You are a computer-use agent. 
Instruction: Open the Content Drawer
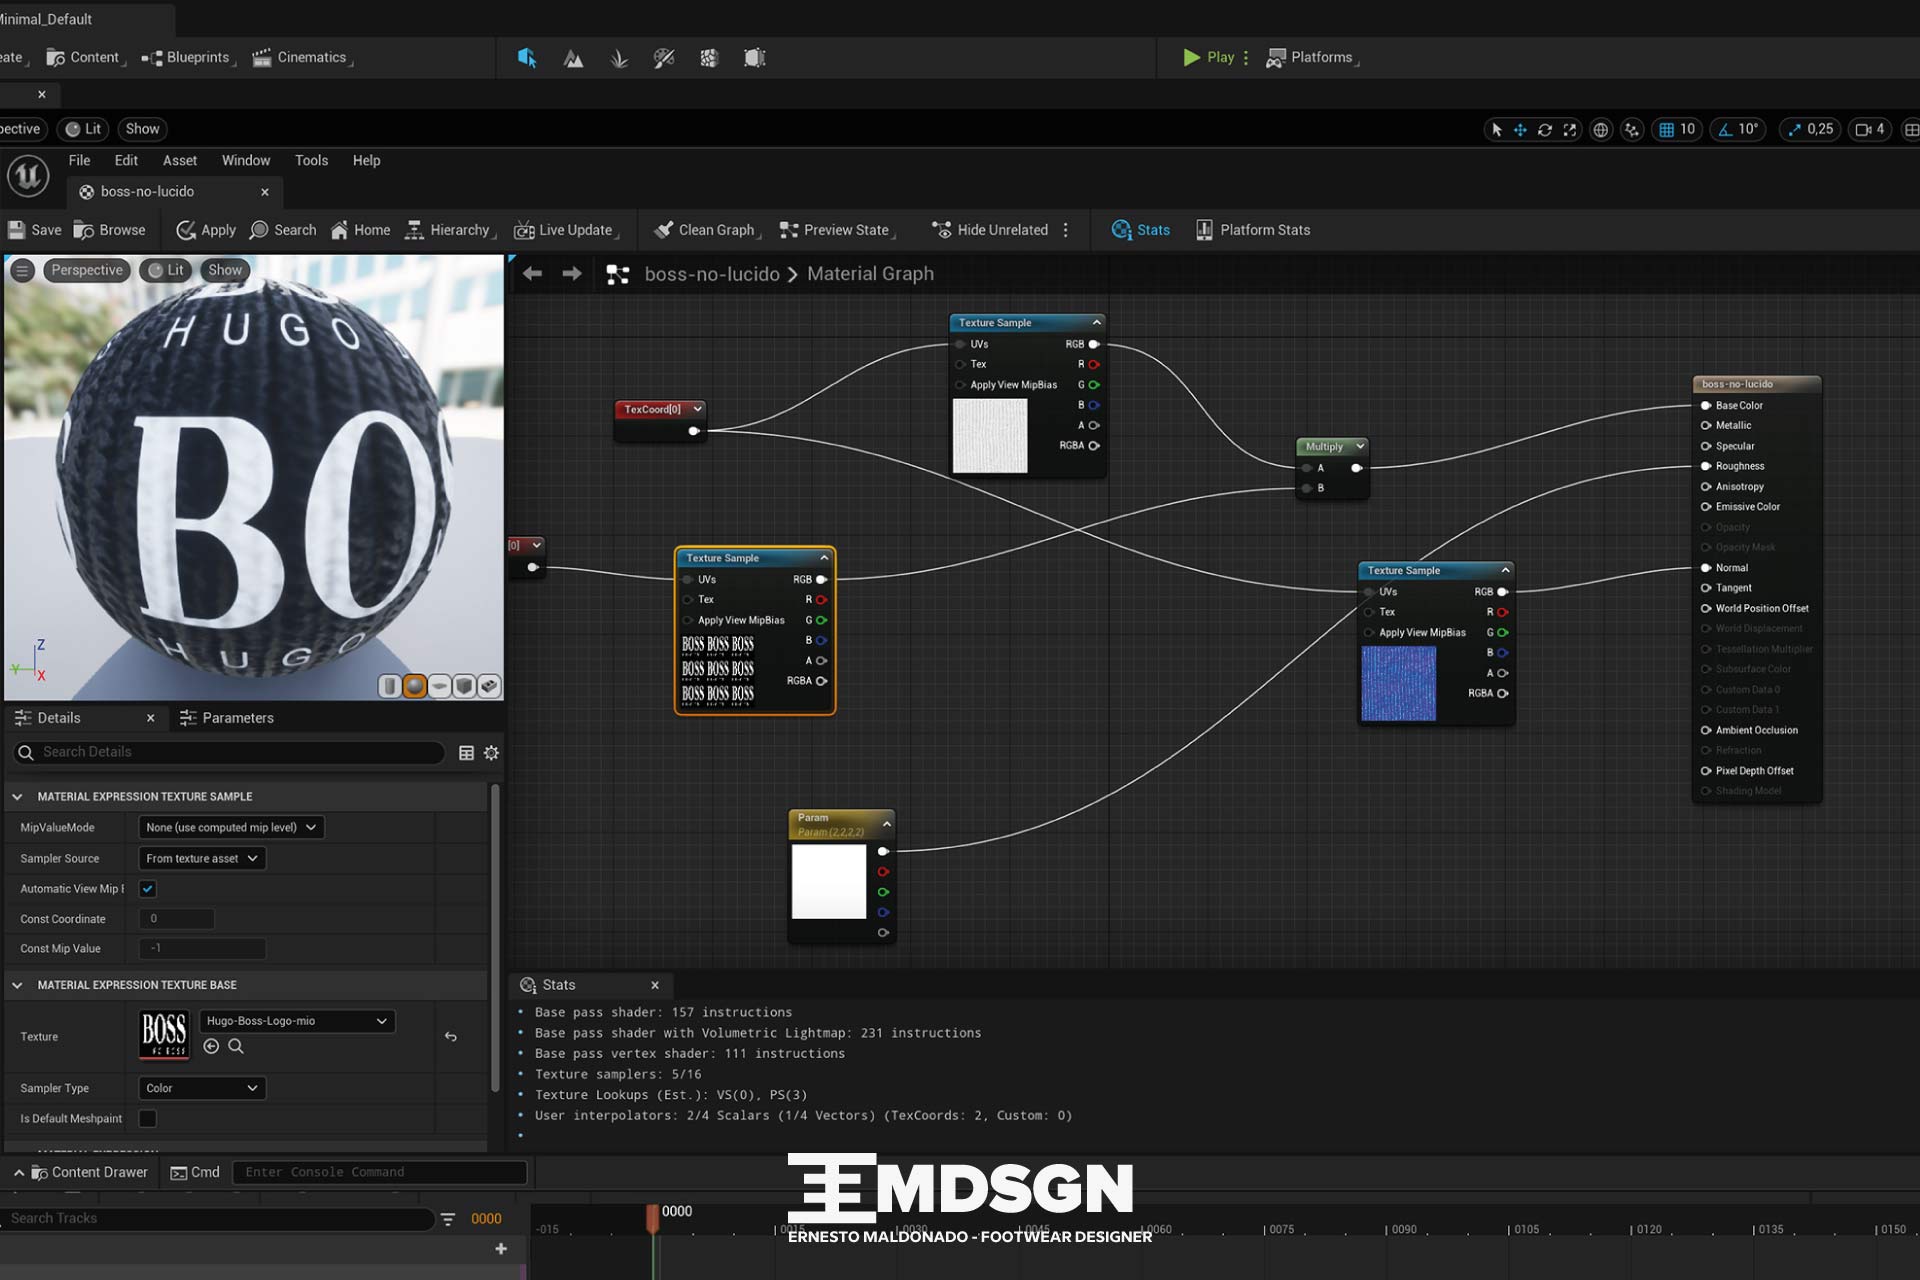pos(89,1172)
